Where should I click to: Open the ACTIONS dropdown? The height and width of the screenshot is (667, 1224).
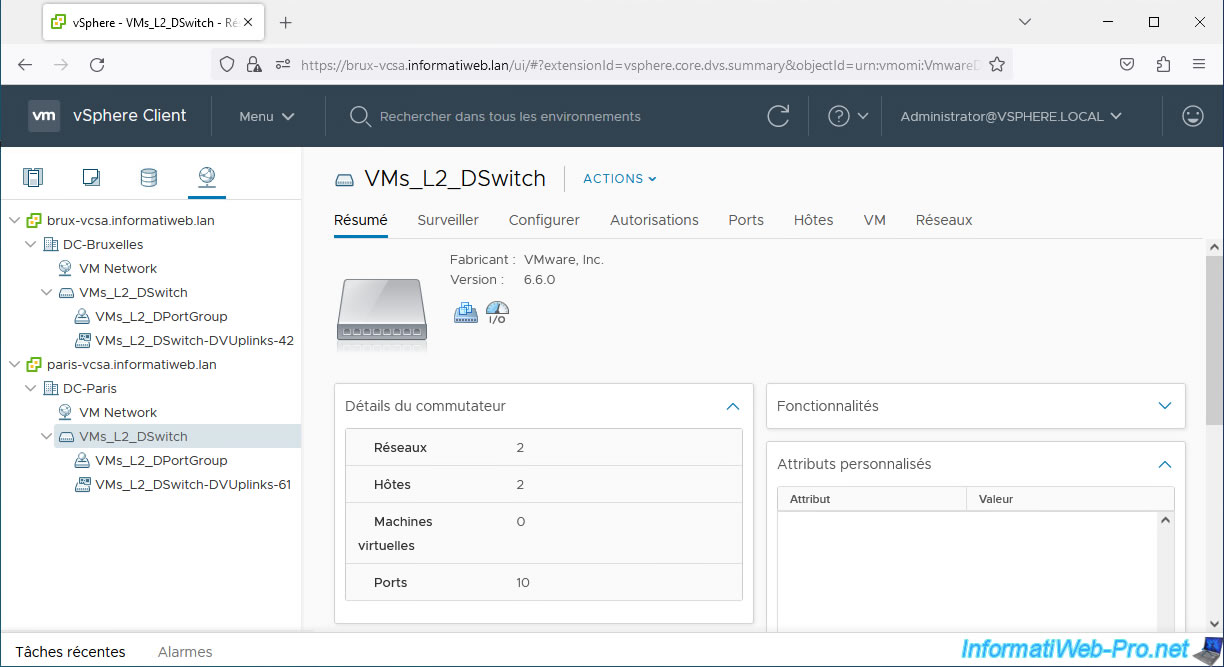620,179
